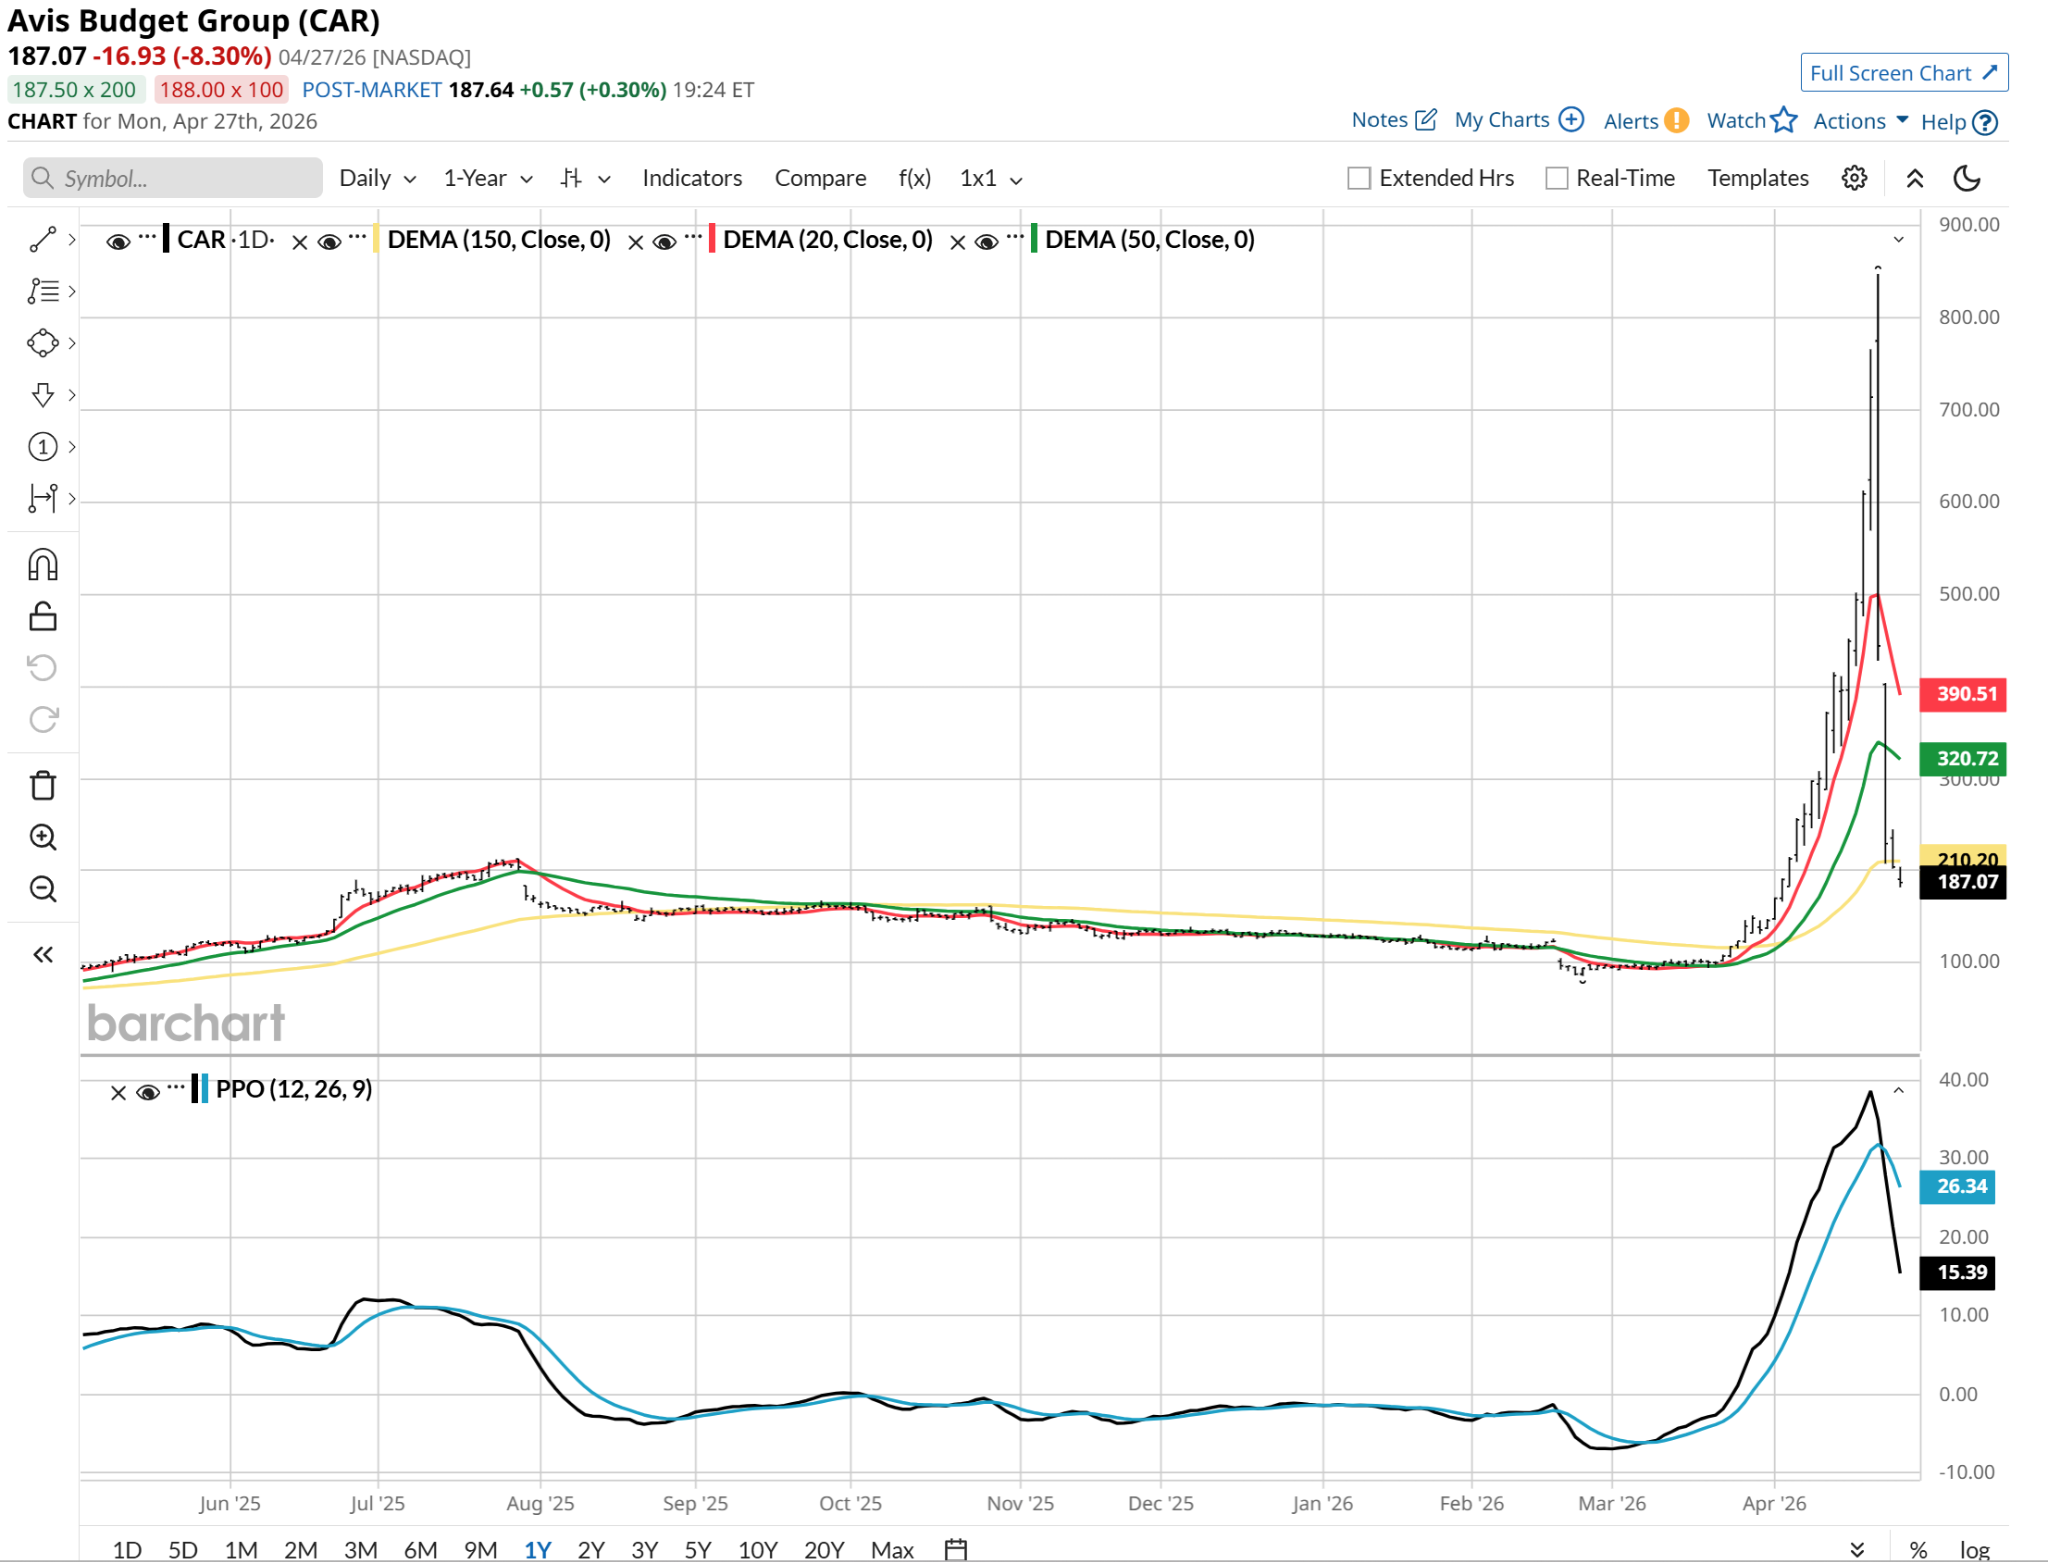
Task: Click the red DEMA 20 color swatch
Action: (711, 240)
